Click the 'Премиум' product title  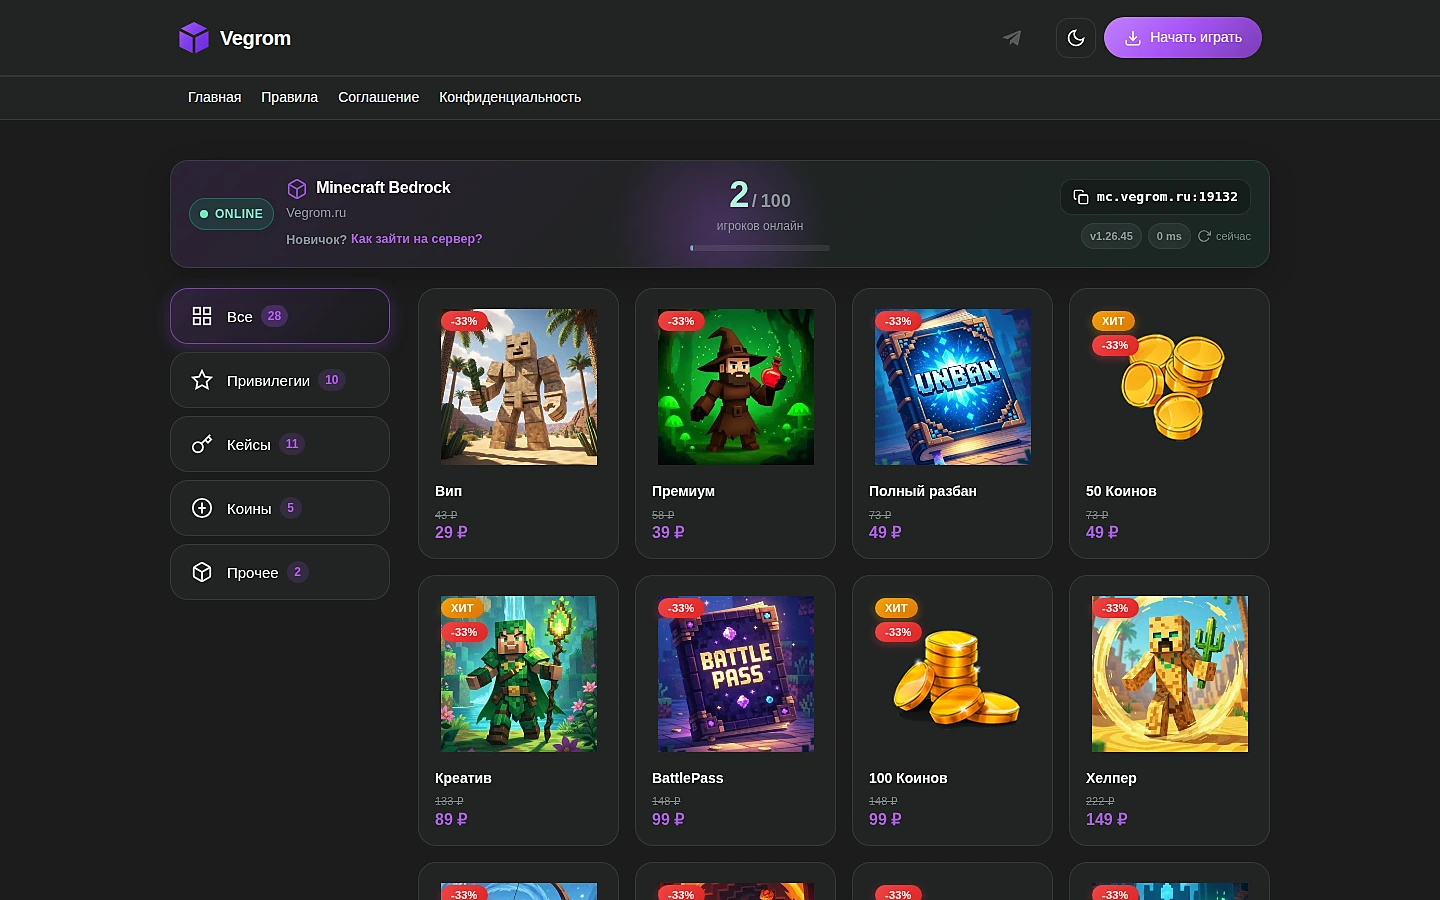pos(683,491)
